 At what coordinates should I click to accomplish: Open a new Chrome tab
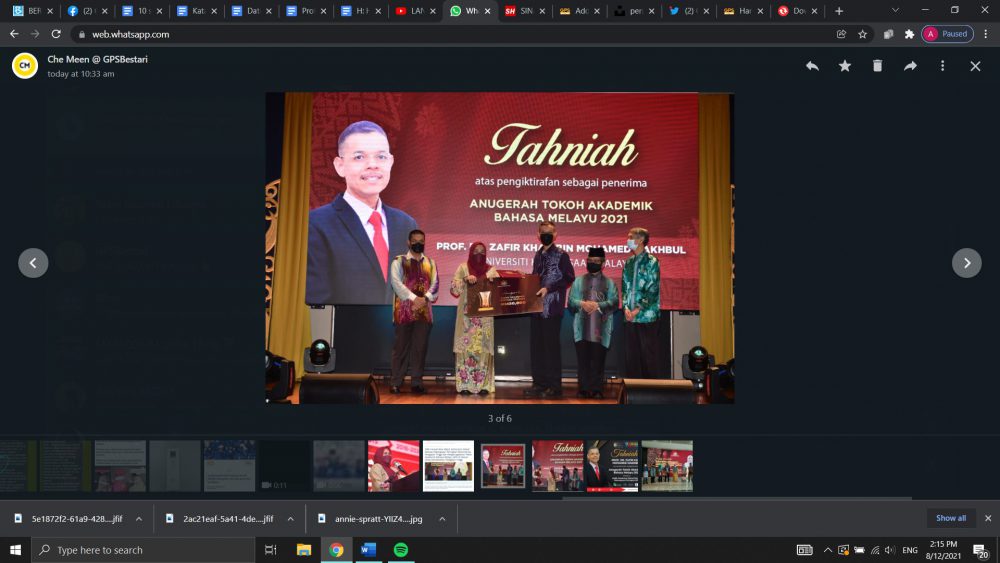839,11
